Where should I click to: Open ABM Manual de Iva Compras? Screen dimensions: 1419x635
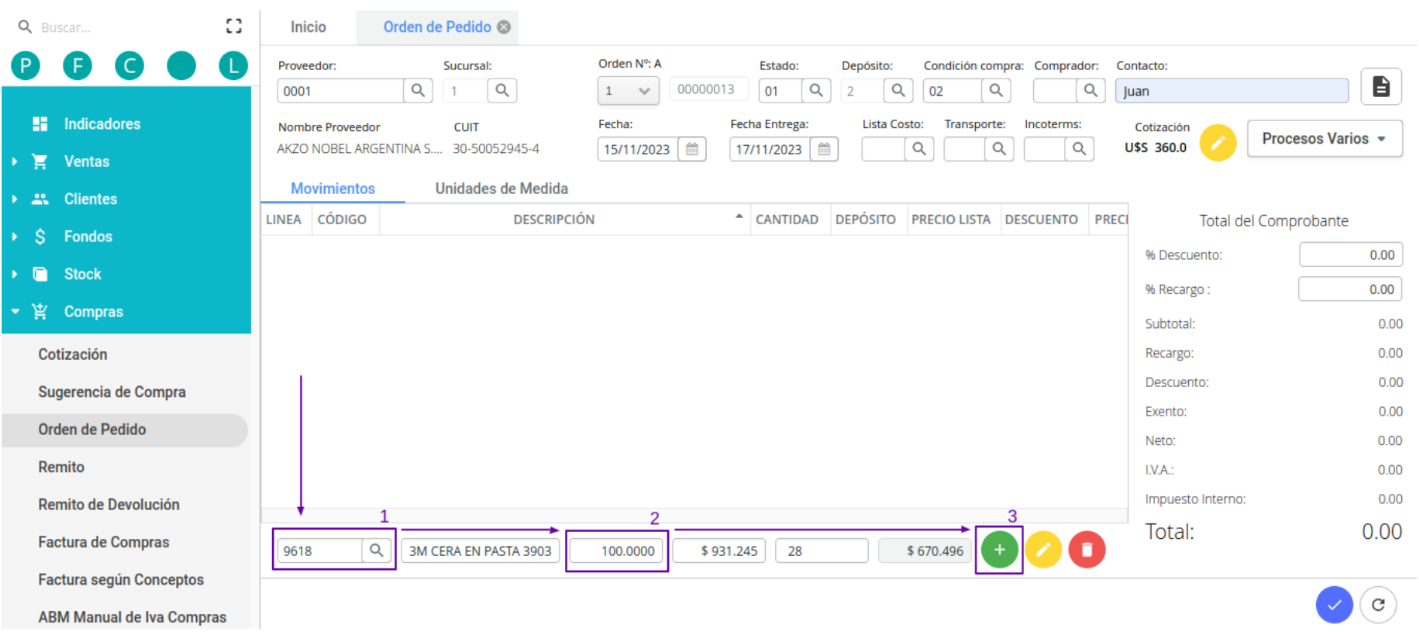132,618
